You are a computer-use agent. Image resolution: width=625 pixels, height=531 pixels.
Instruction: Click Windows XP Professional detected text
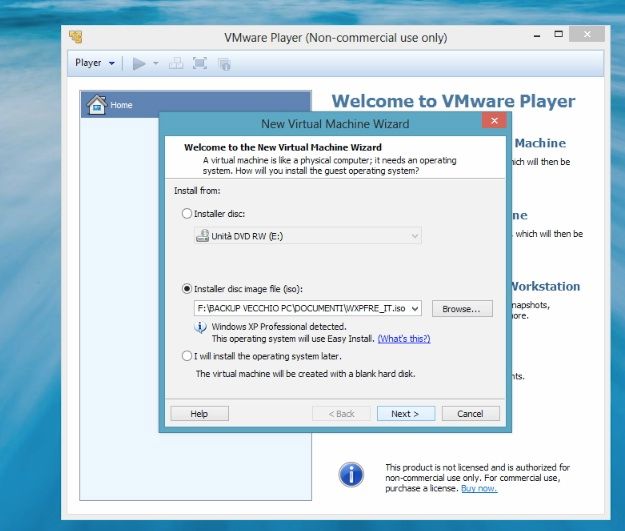click(x=279, y=326)
